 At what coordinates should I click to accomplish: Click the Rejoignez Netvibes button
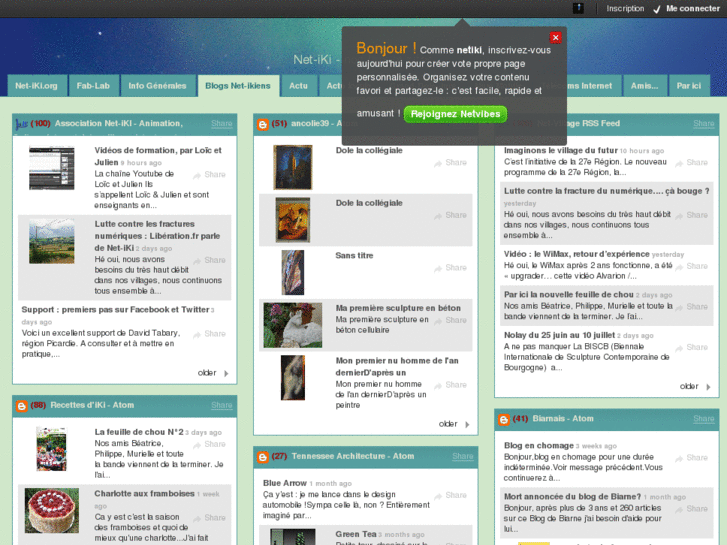455,114
